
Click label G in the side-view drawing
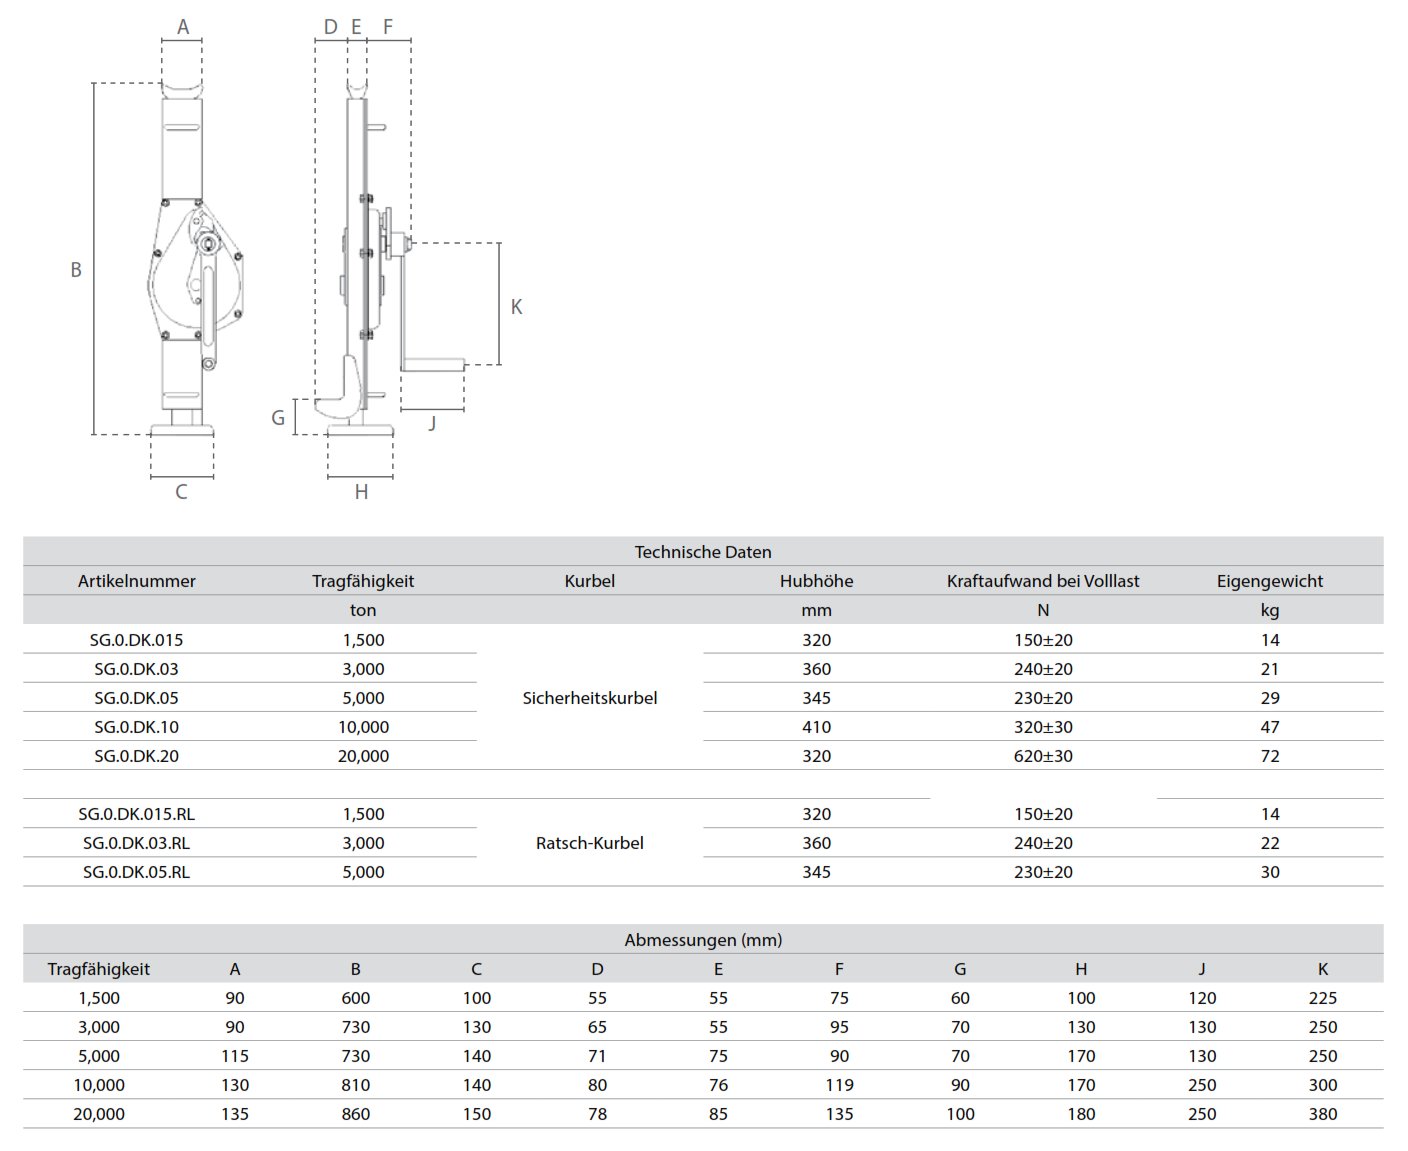tap(279, 418)
